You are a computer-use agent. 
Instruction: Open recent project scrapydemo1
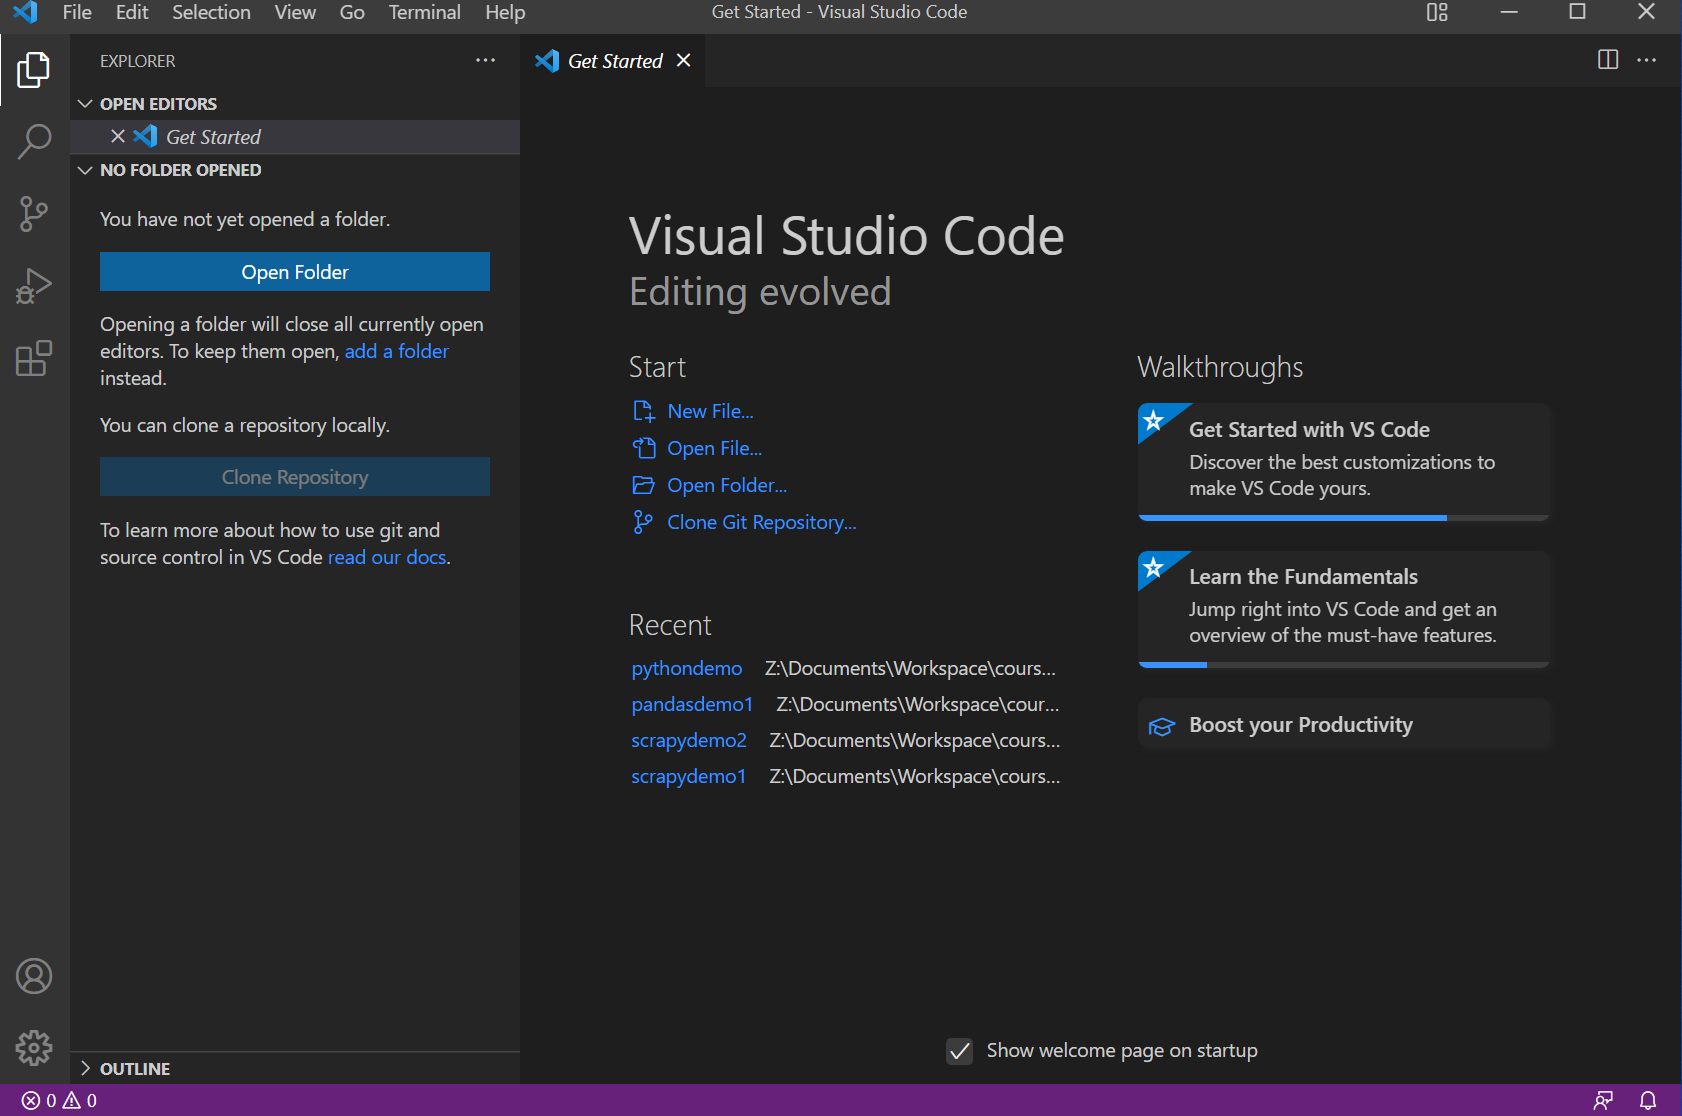coord(689,776)
